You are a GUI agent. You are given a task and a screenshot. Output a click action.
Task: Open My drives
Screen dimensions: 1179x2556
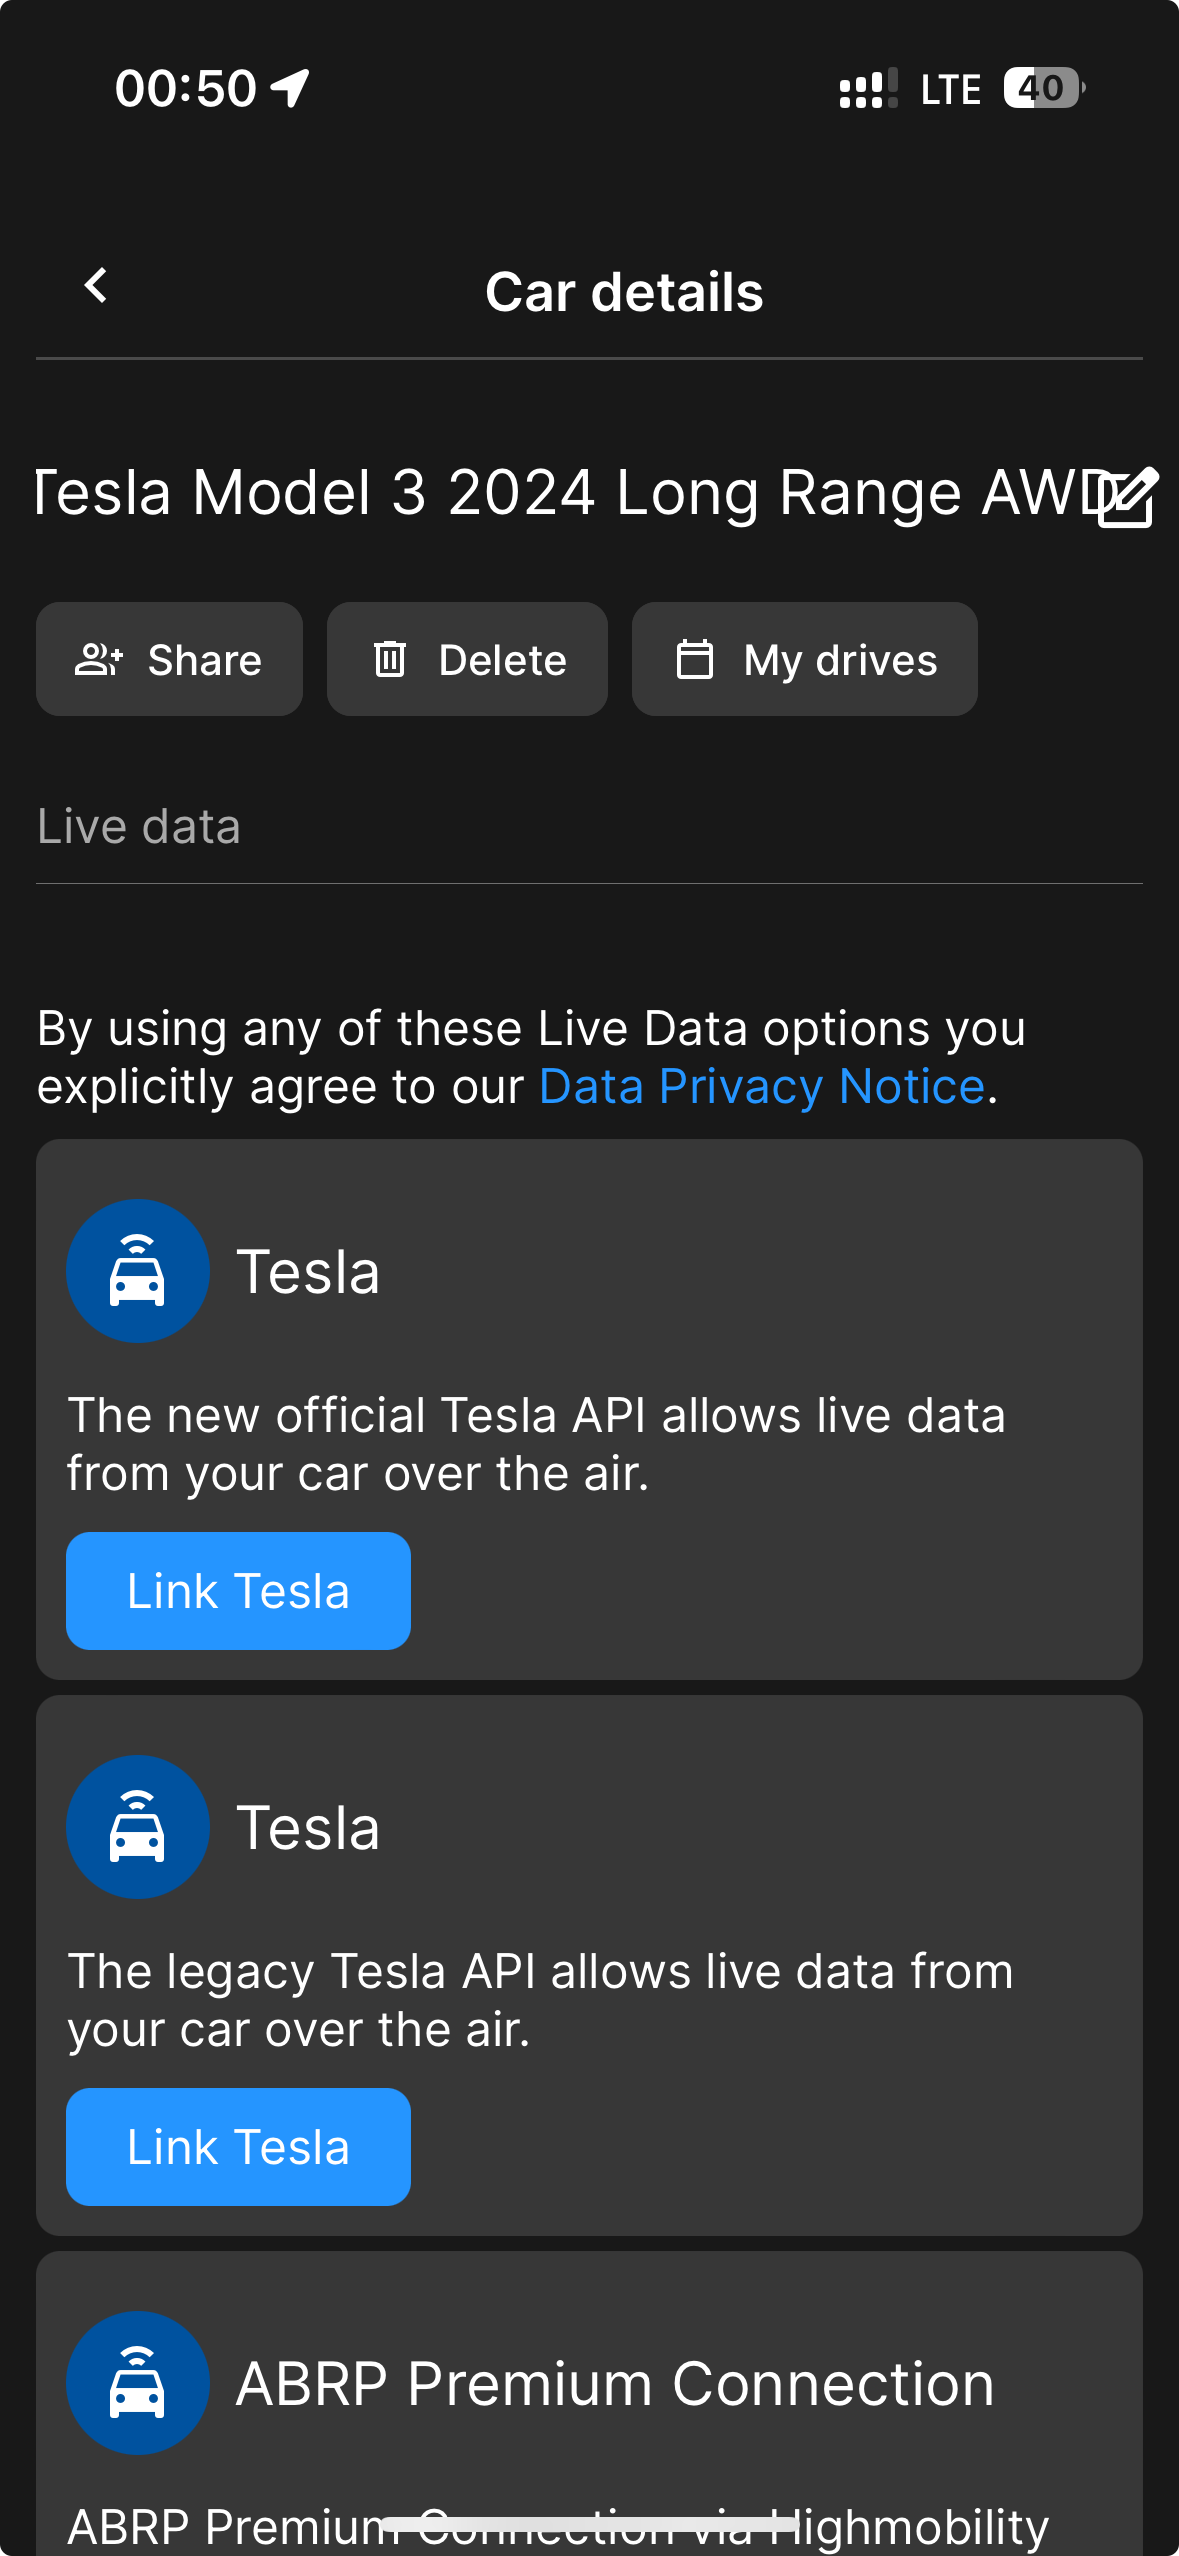[805, 659]
